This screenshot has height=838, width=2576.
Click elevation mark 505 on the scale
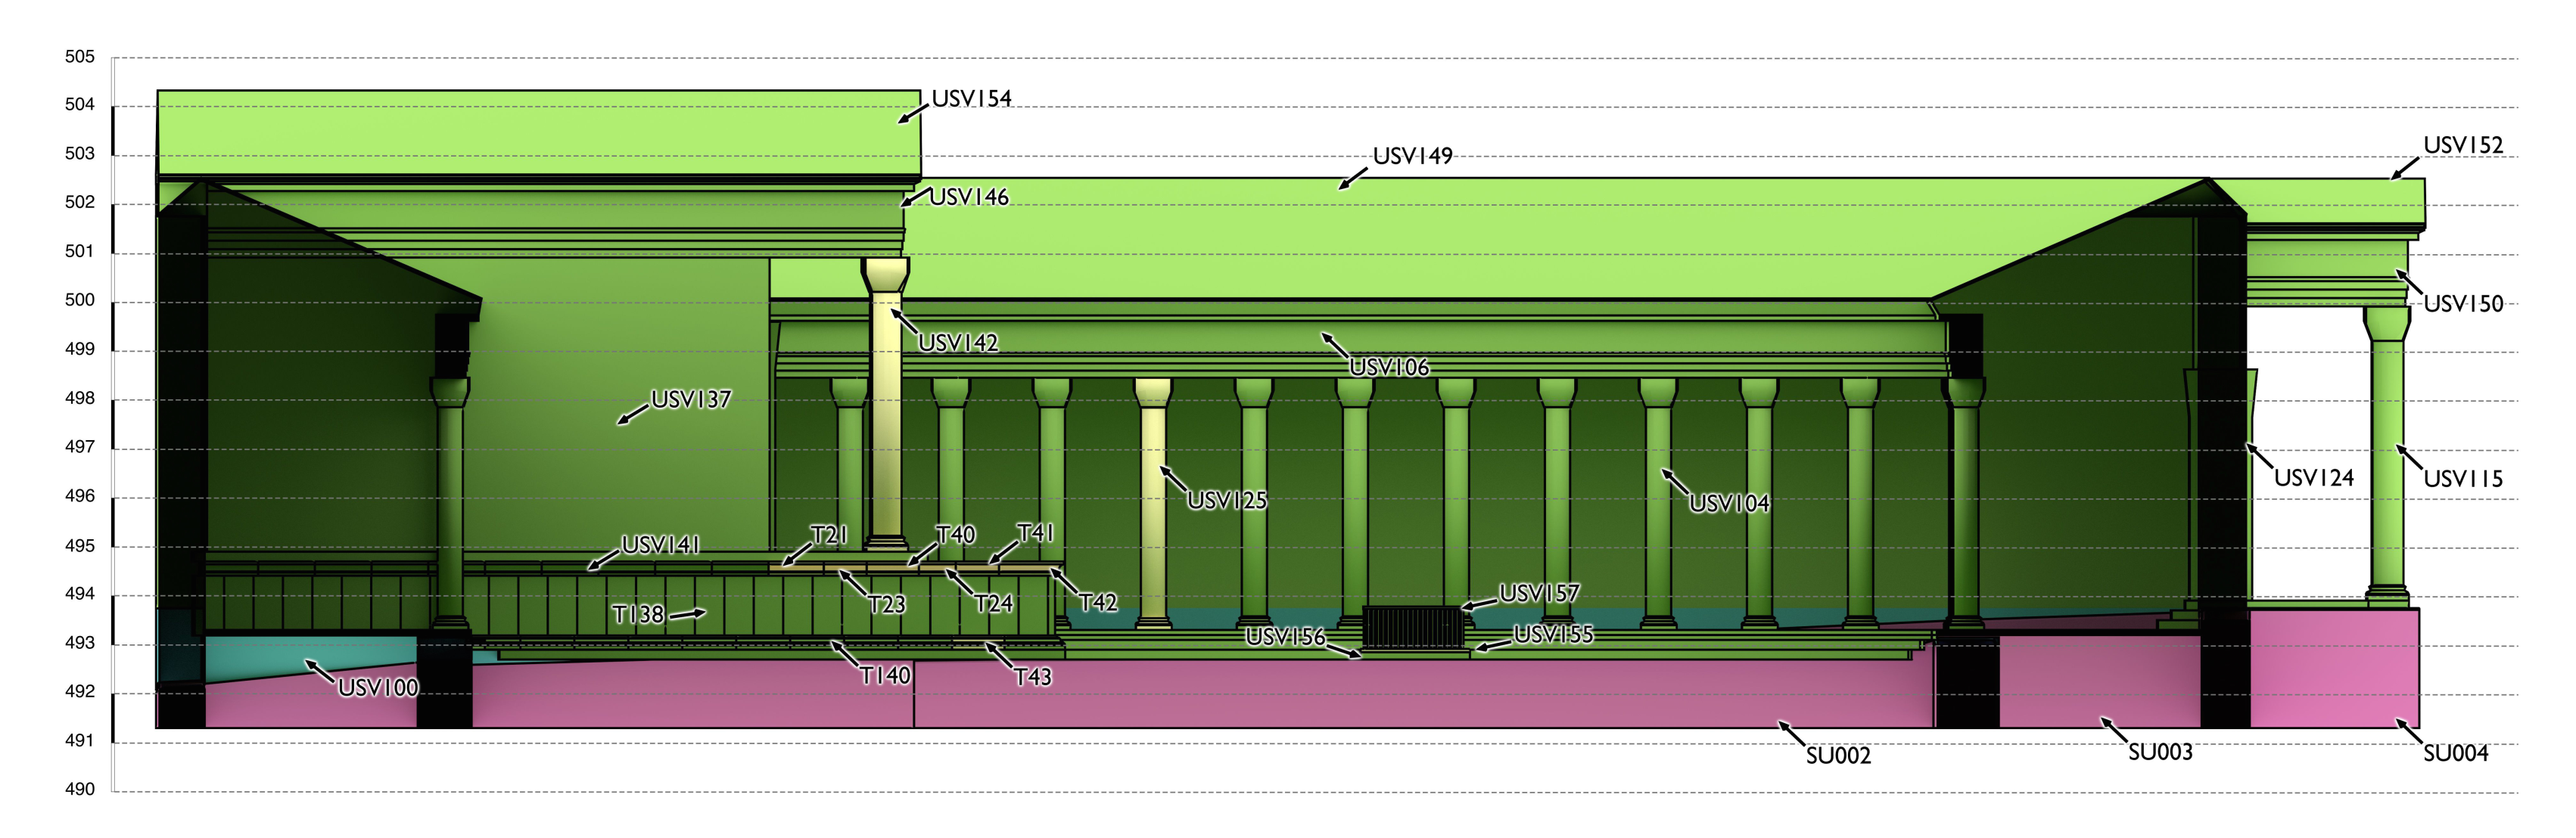pos(80,57)
